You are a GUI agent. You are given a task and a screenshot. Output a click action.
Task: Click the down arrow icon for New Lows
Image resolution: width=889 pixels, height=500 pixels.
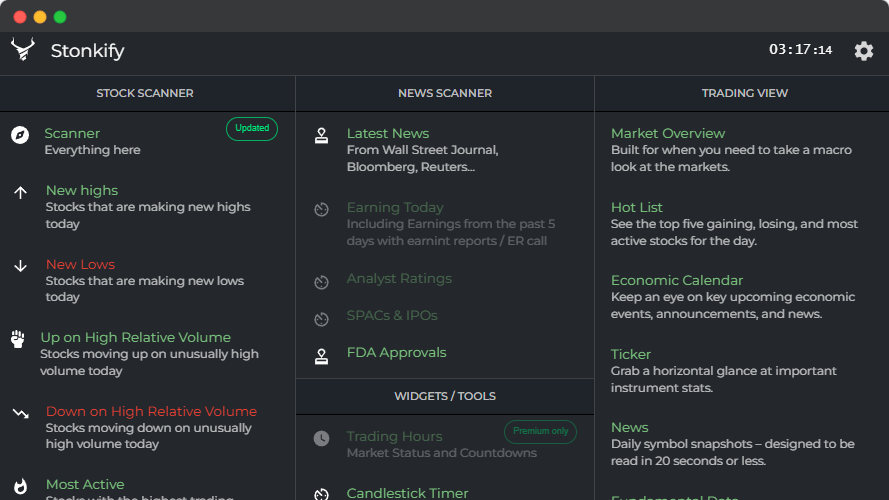[x=20, y=266]
